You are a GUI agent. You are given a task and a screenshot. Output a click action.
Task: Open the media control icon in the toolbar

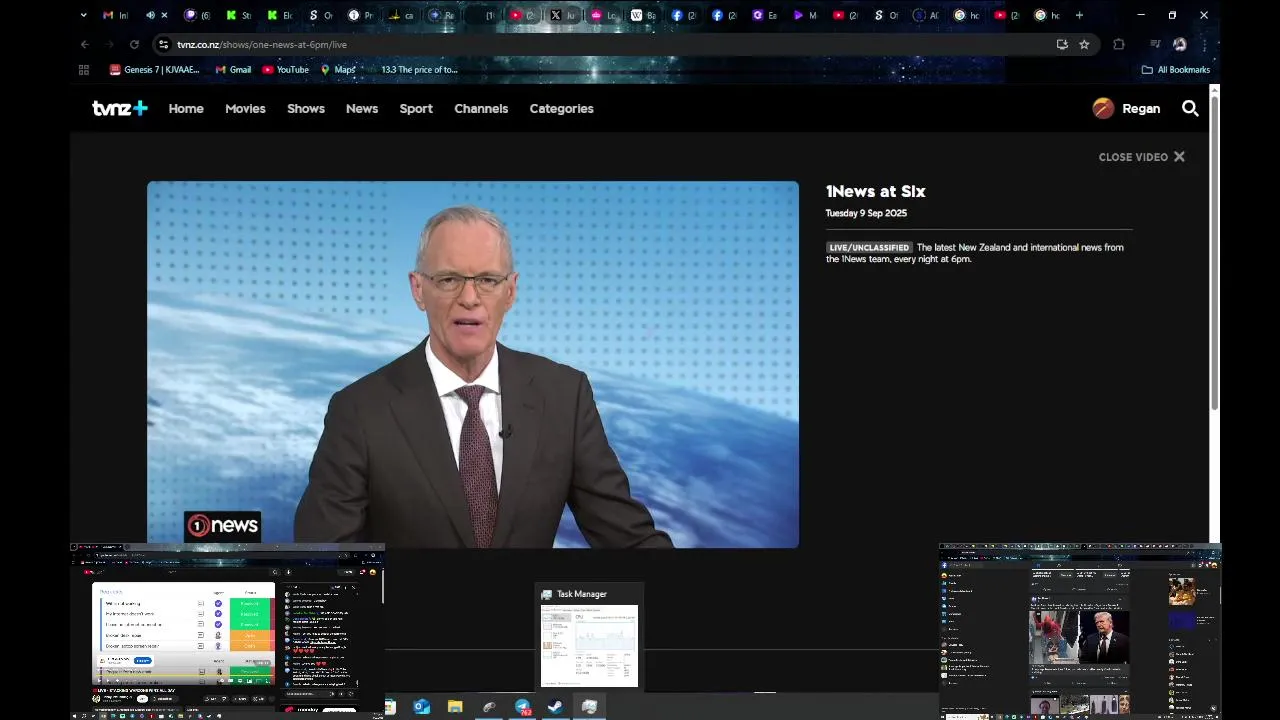pos(1155,44)
